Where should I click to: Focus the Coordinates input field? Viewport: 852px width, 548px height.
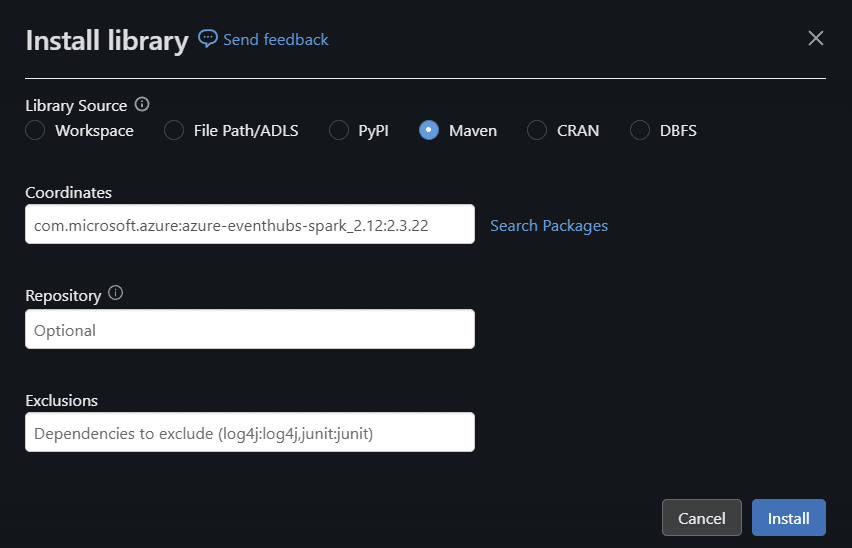pyautogui.click(x=250, y=224)
